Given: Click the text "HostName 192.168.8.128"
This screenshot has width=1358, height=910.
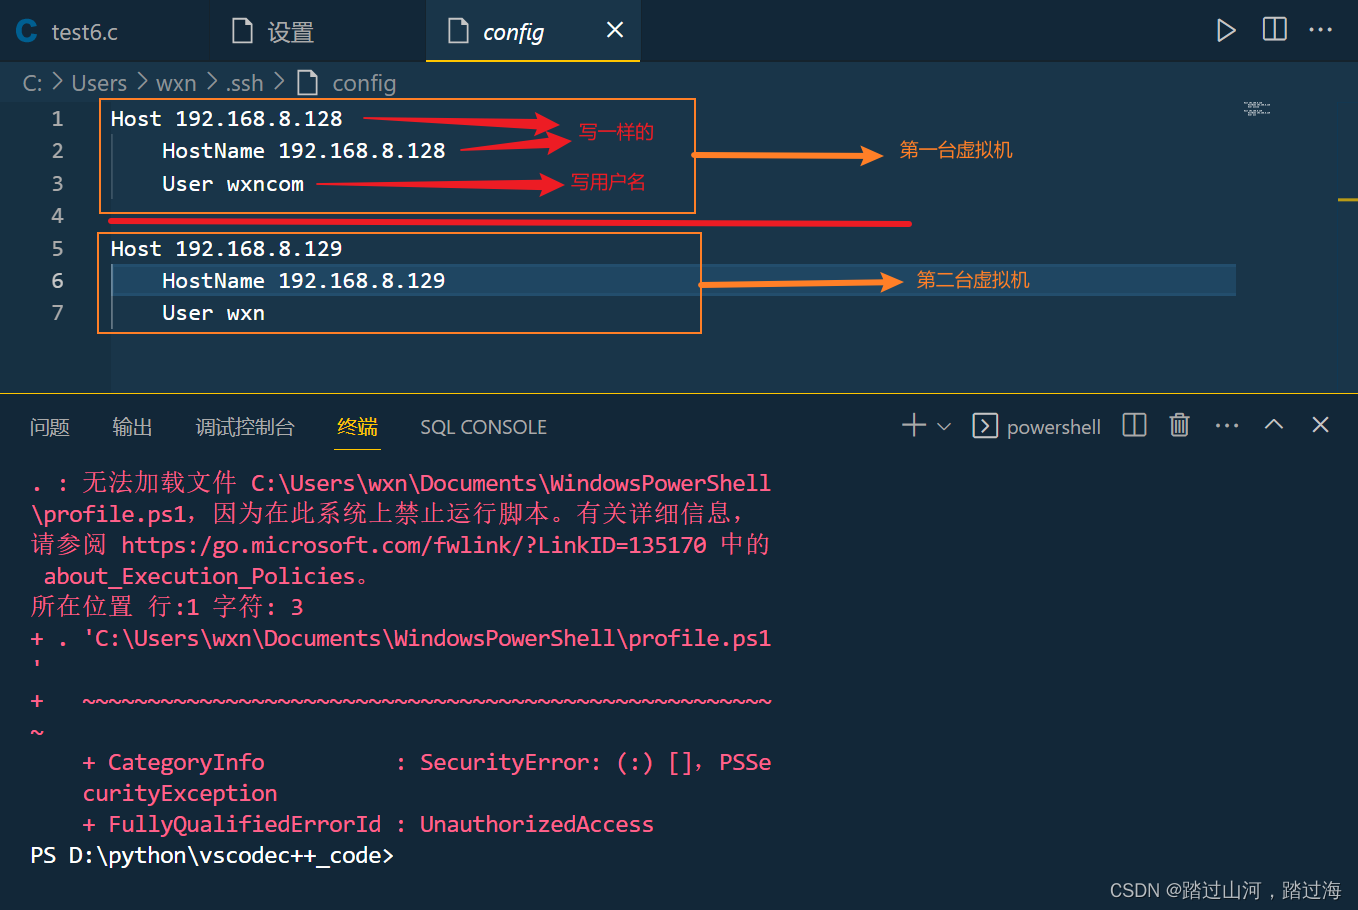Looking at the screenshot, I should [304, 151].
